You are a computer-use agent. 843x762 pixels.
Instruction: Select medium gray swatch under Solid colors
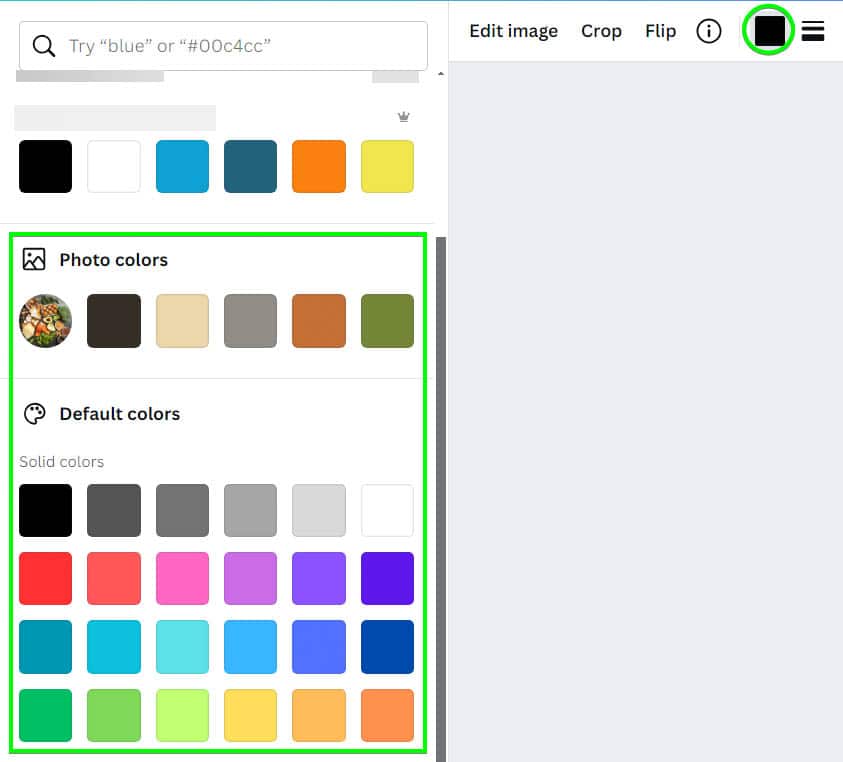pyautogui.click(x=182, y=510)
